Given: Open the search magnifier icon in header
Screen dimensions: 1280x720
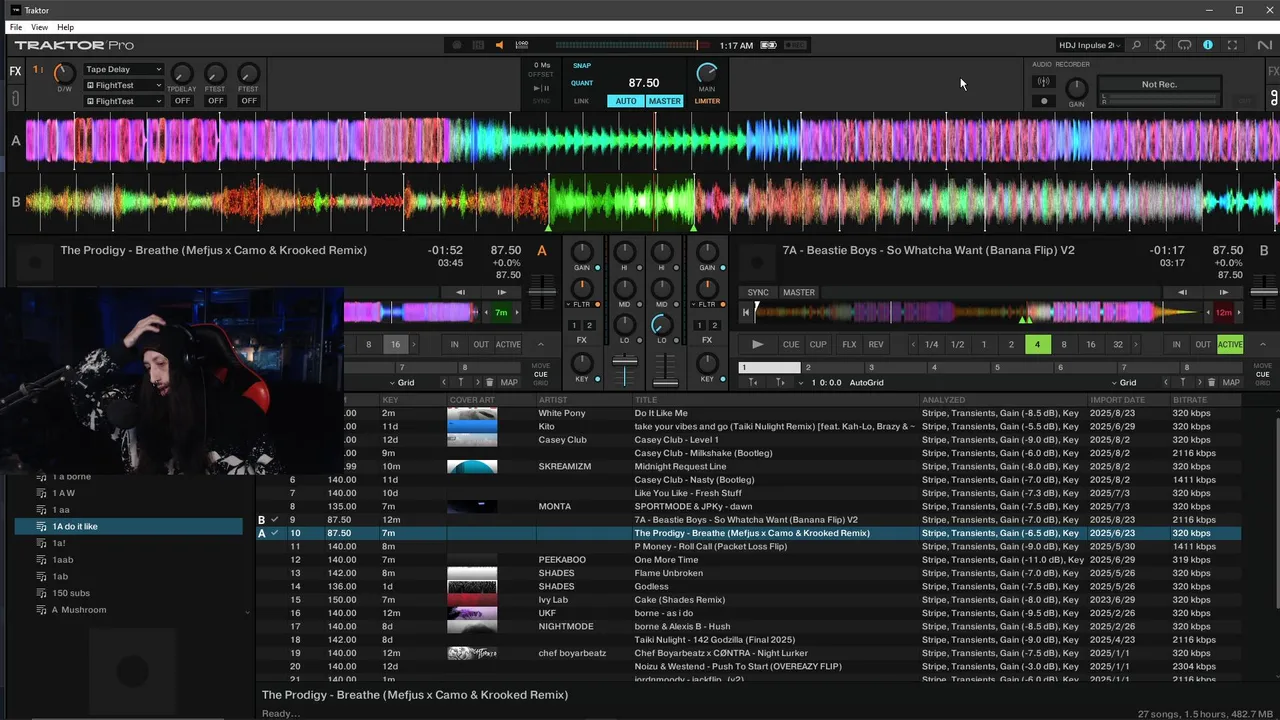Looking at the screenshot, I should pyautogui.click(x=1136, y=45).
